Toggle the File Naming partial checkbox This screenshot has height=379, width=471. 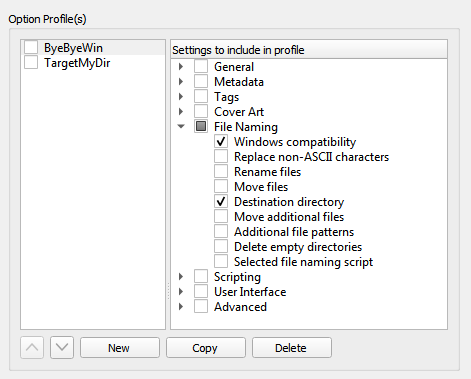coord(201,126)
